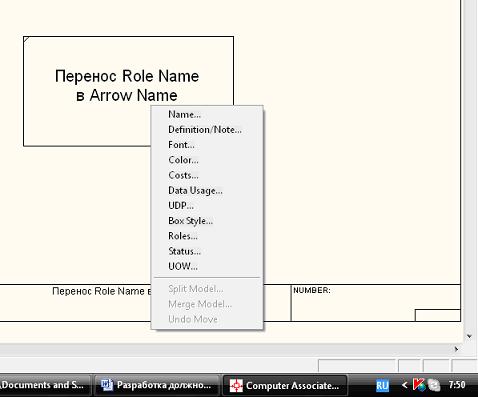Screen dimensions: 478x397
Task: Click the RU language indicator
Action: click(382, 386)
